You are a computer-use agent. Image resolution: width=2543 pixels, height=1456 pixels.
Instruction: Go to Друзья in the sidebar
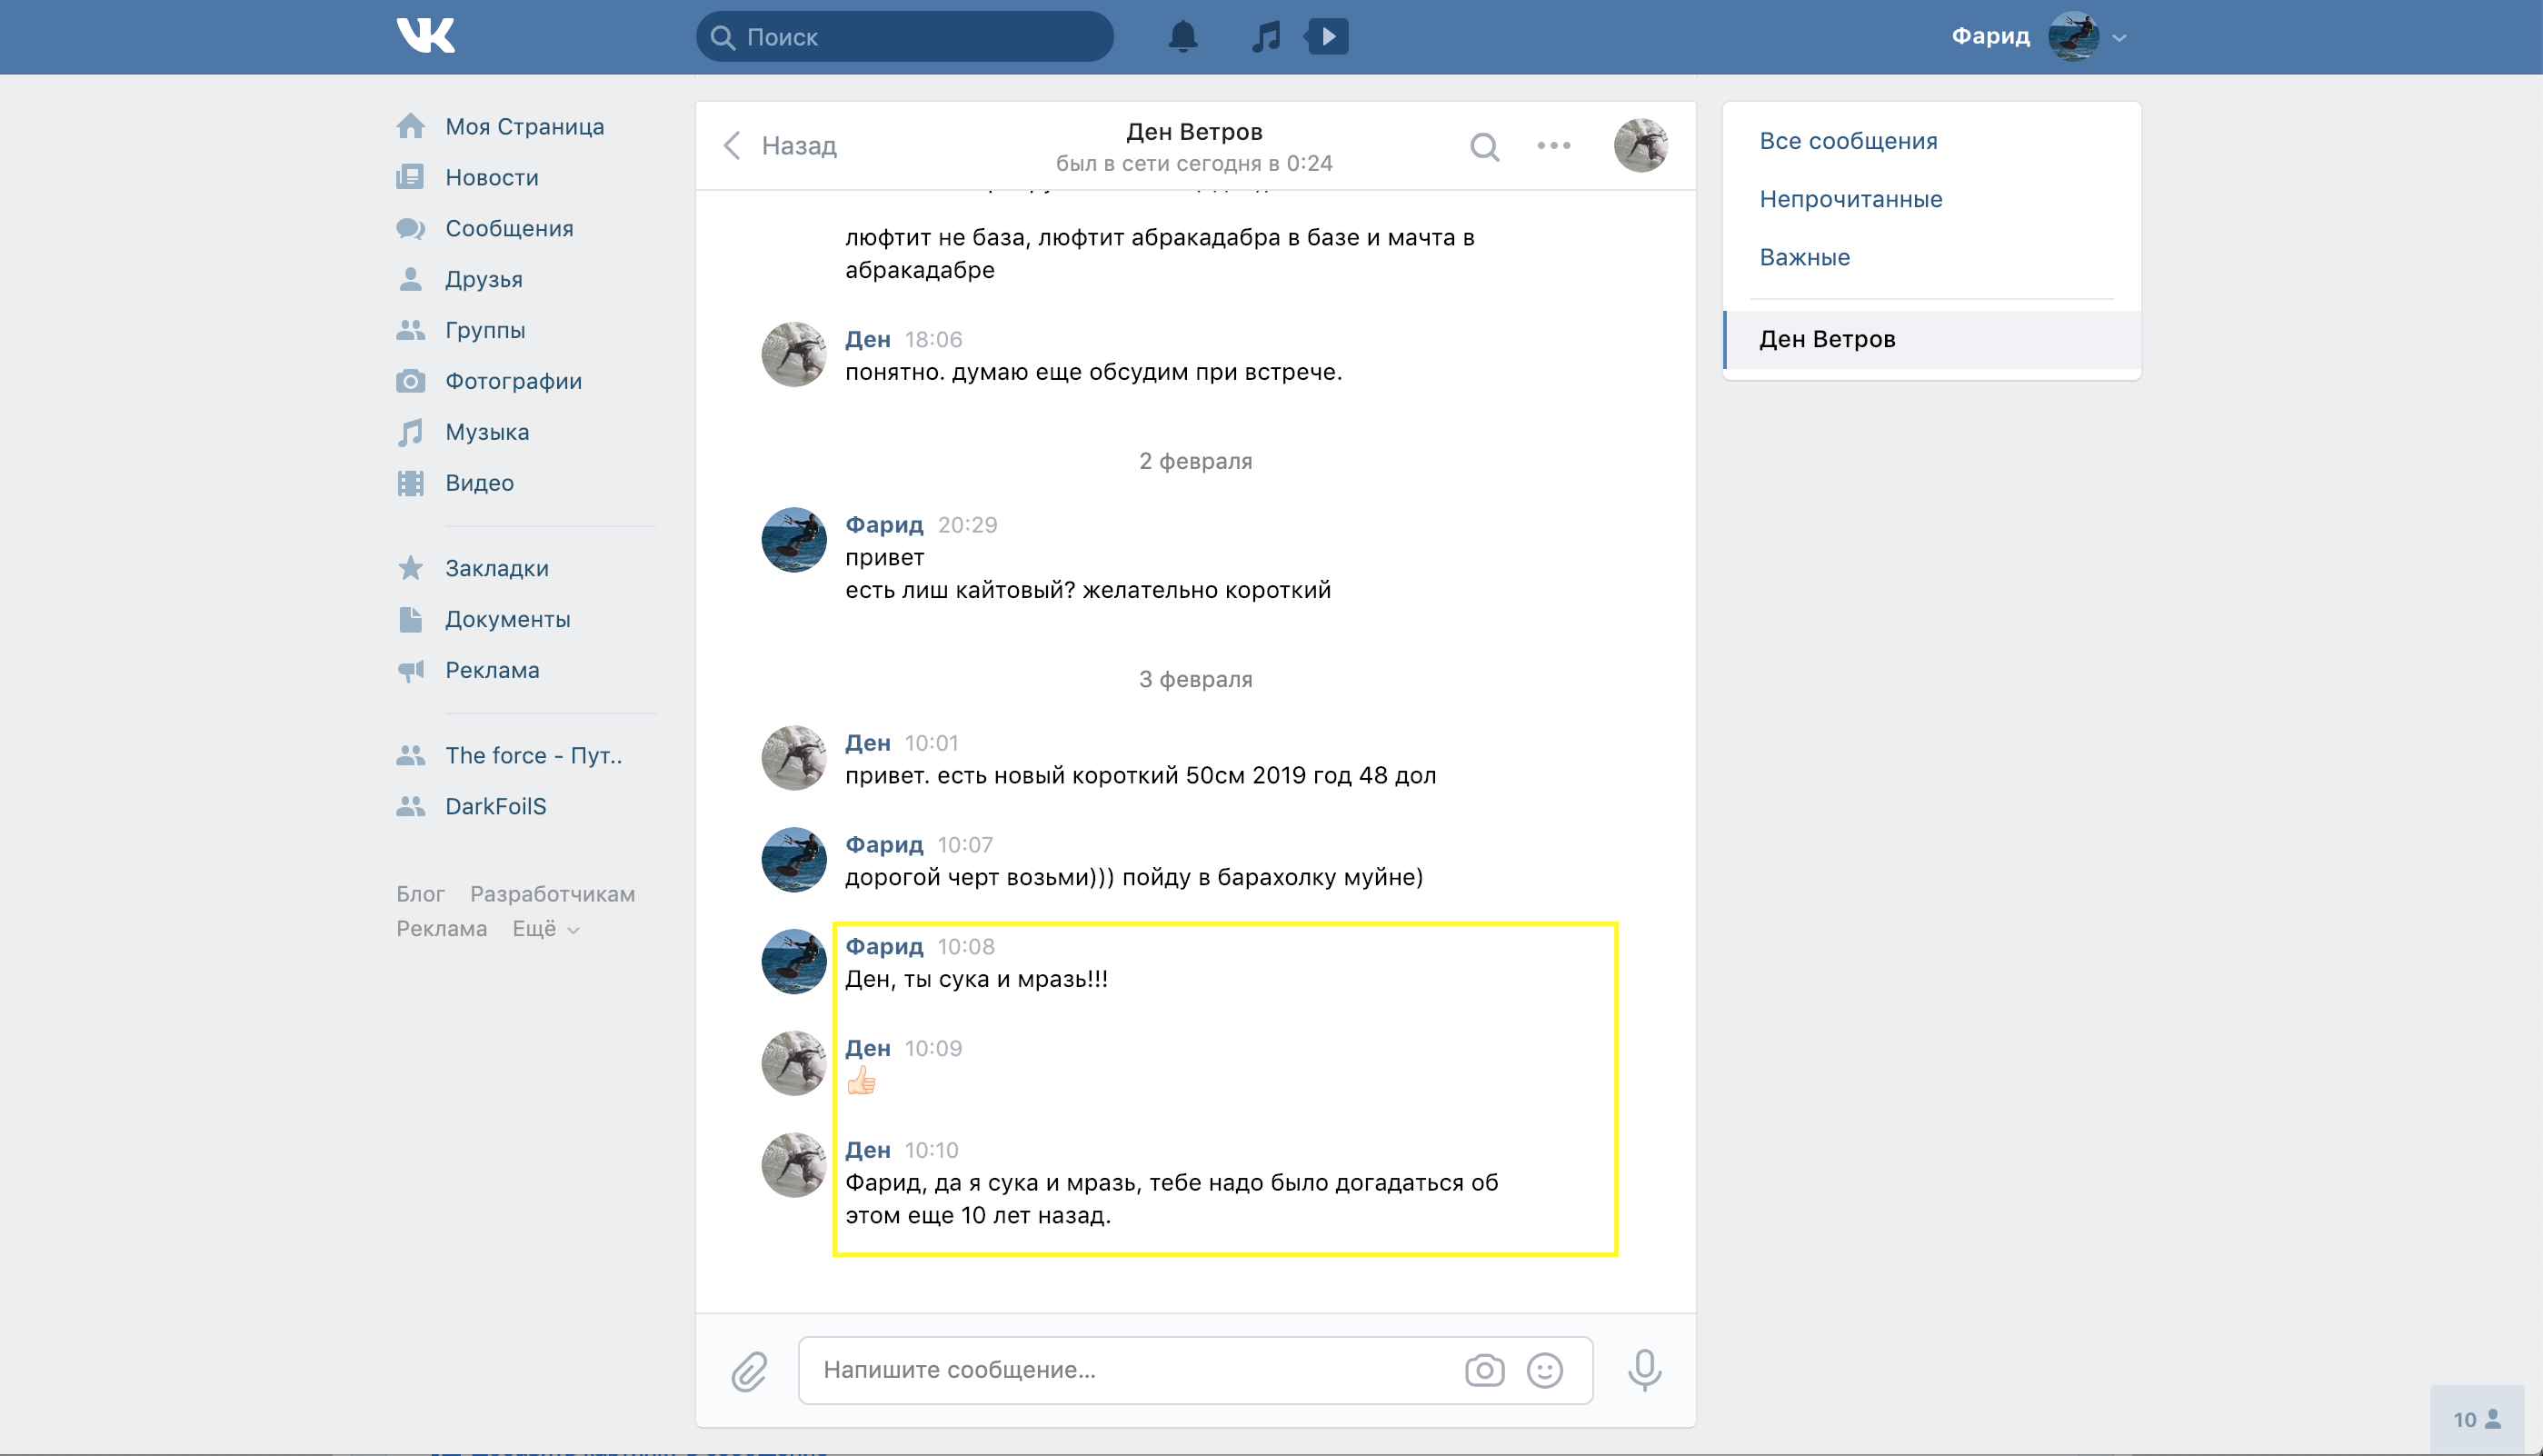483,280
